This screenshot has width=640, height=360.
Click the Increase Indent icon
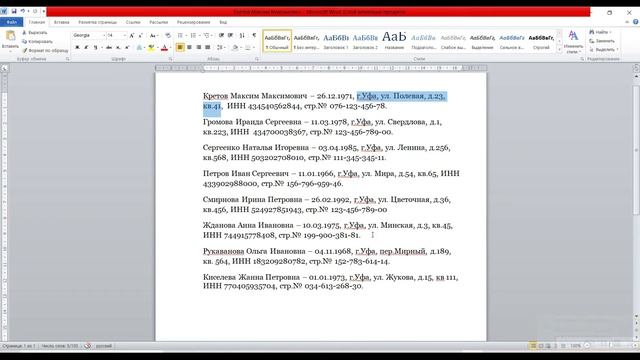pyautogui.click(x=231, y=36)
